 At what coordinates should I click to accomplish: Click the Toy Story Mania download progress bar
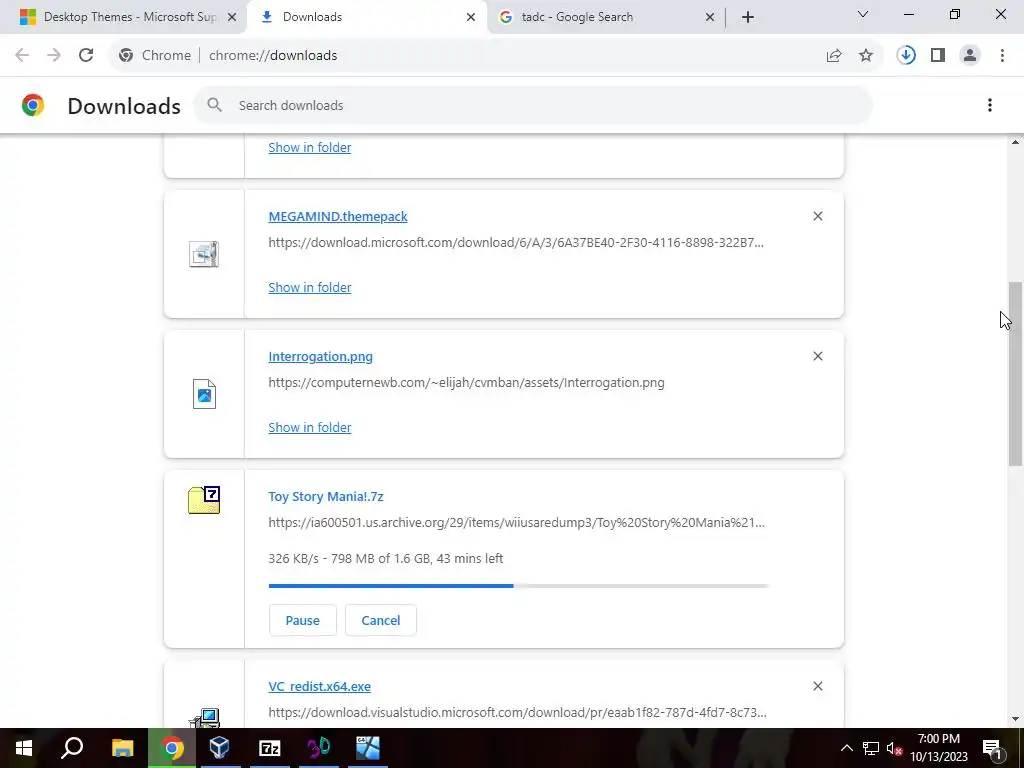pyautogui.click(x=519, y=586)
